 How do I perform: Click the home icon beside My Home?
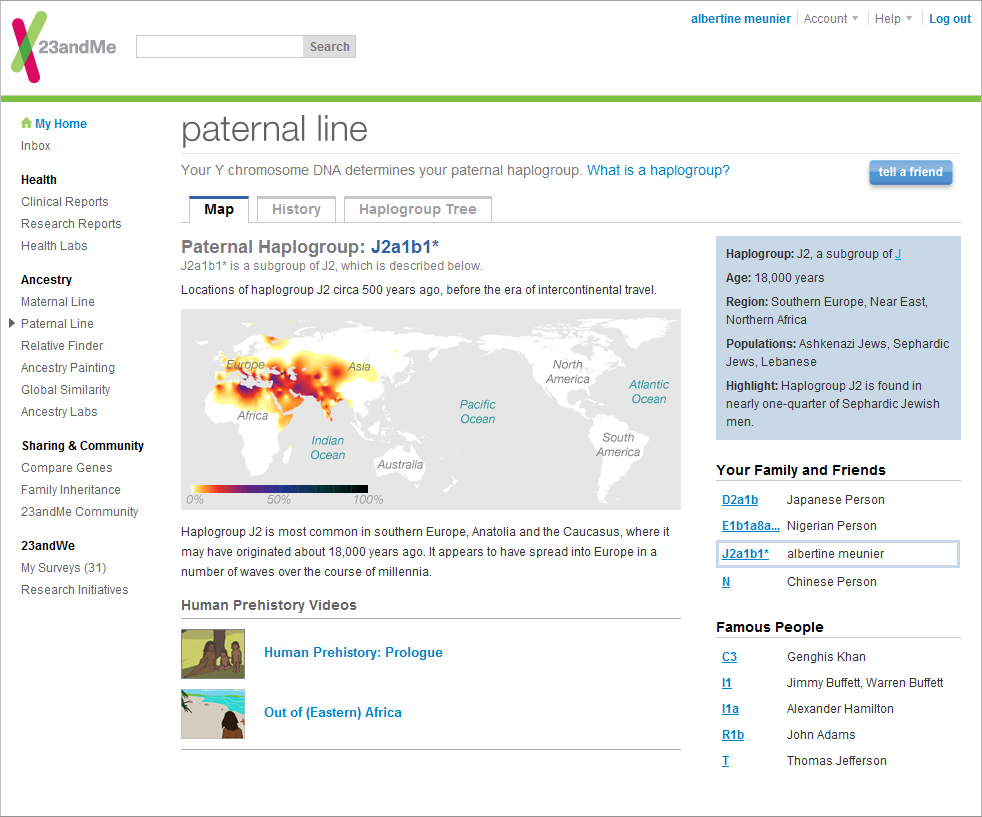point(26,123)
